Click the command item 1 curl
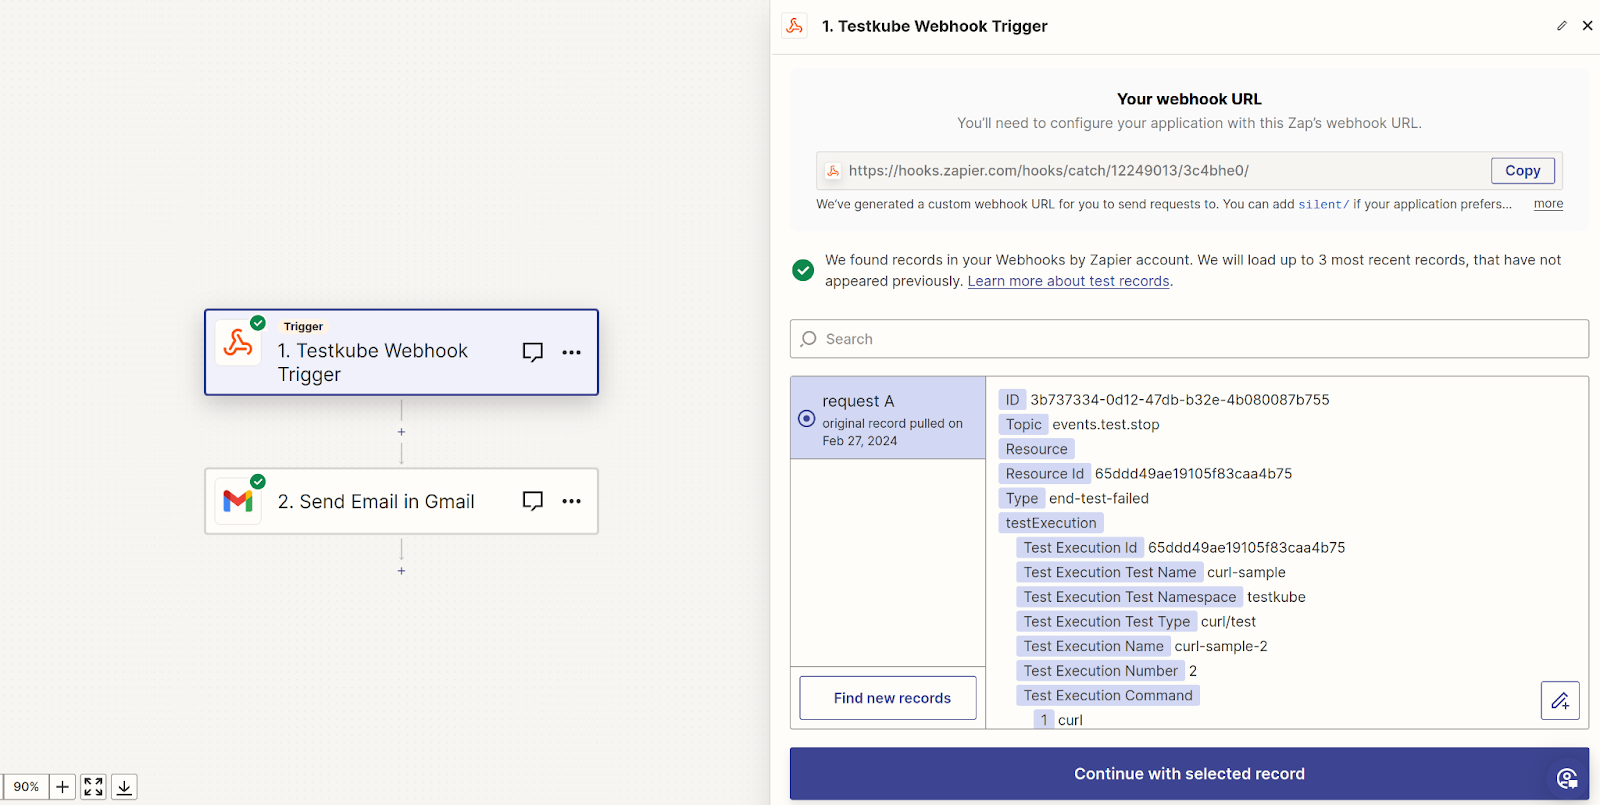The height and width of the screenshot is (805, 1600). 1059,720
